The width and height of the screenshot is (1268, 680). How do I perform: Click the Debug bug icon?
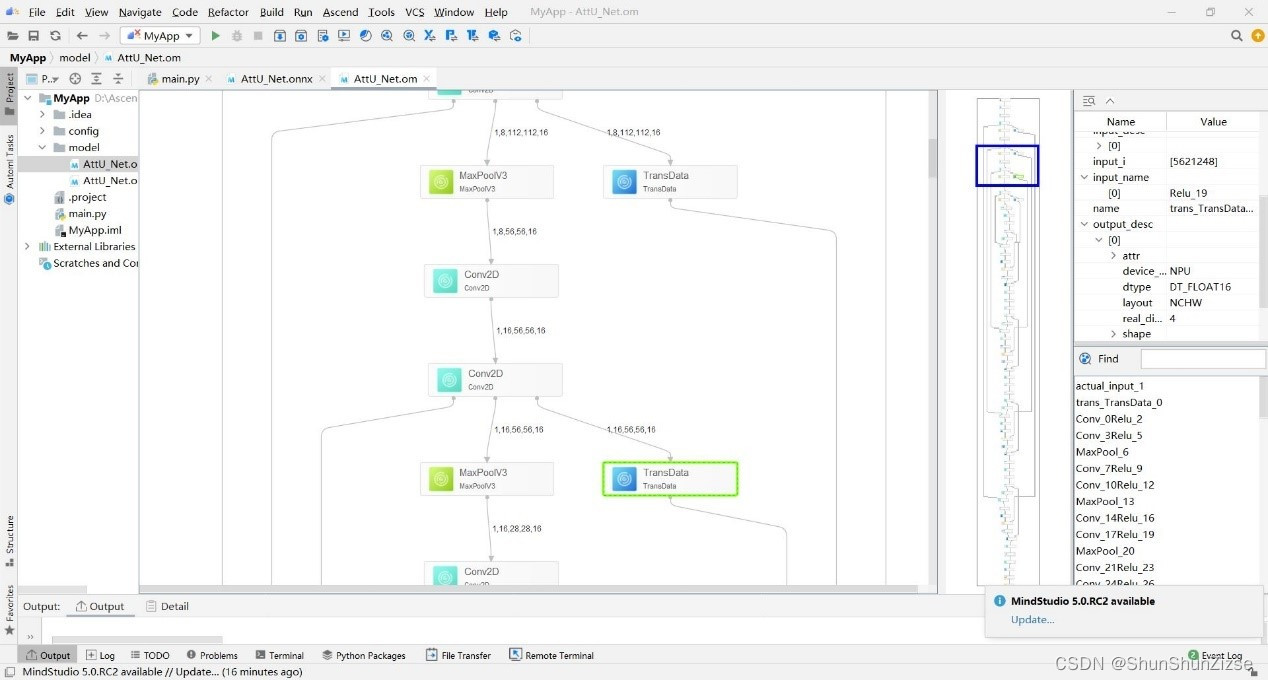(237, 35)
